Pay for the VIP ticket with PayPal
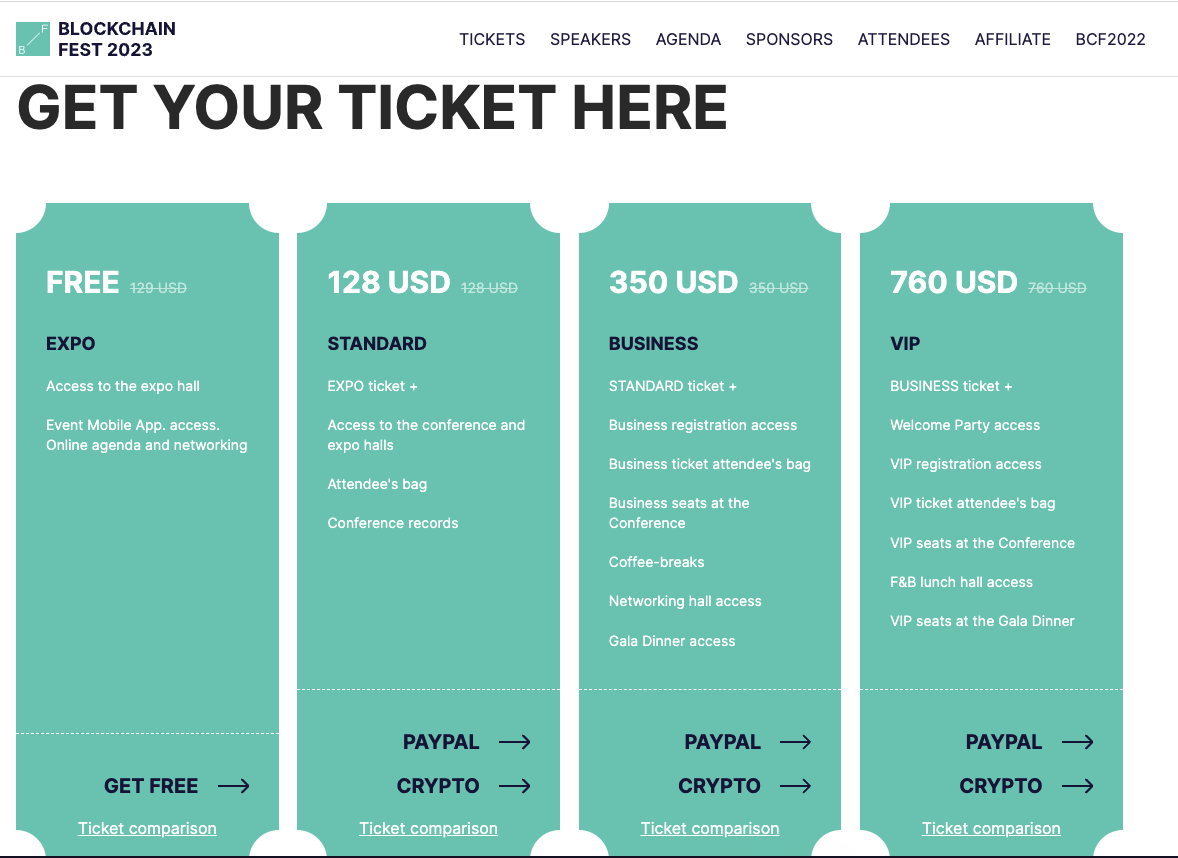 (1004, 742)
